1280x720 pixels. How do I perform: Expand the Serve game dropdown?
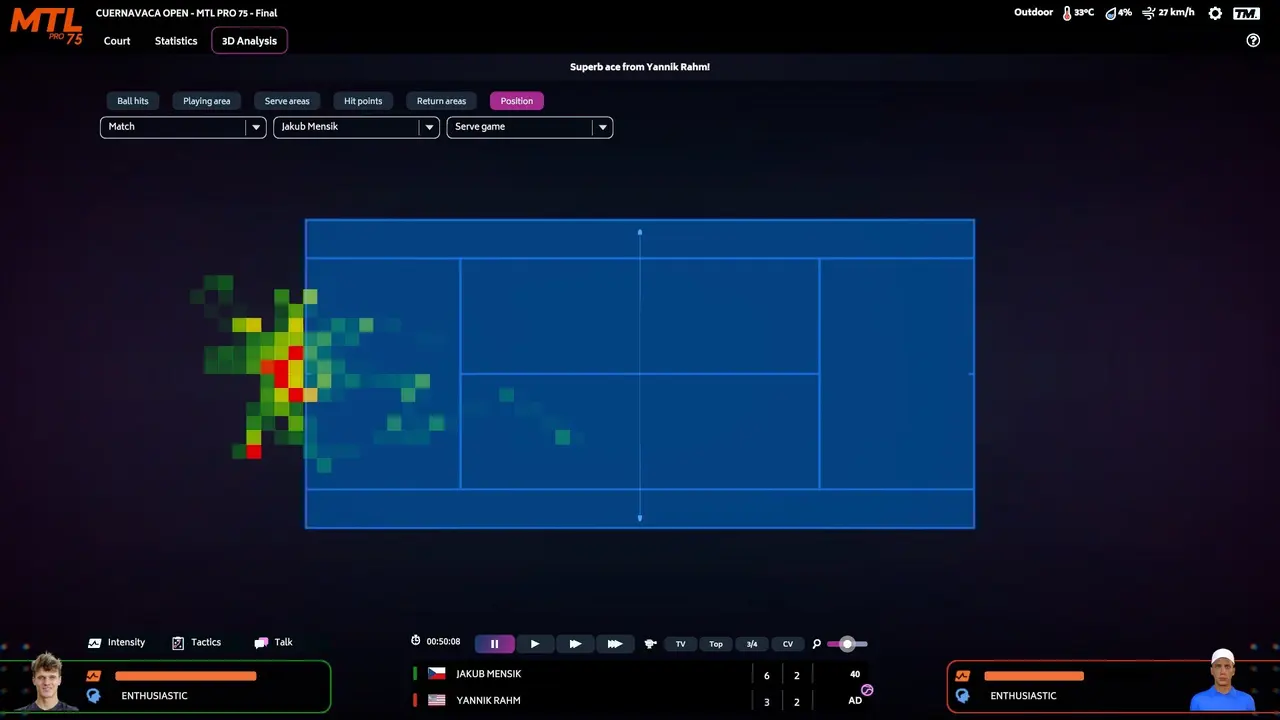click(x=529, y=127)
